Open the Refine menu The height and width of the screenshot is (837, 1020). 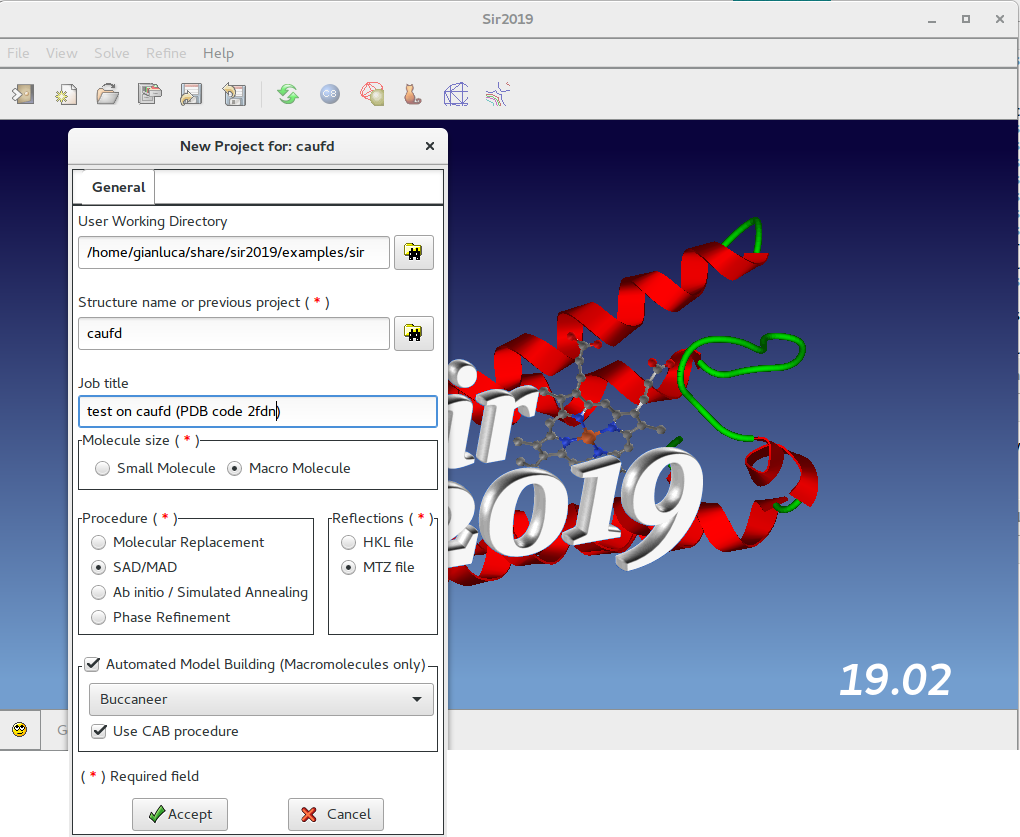tap(166, 53)
